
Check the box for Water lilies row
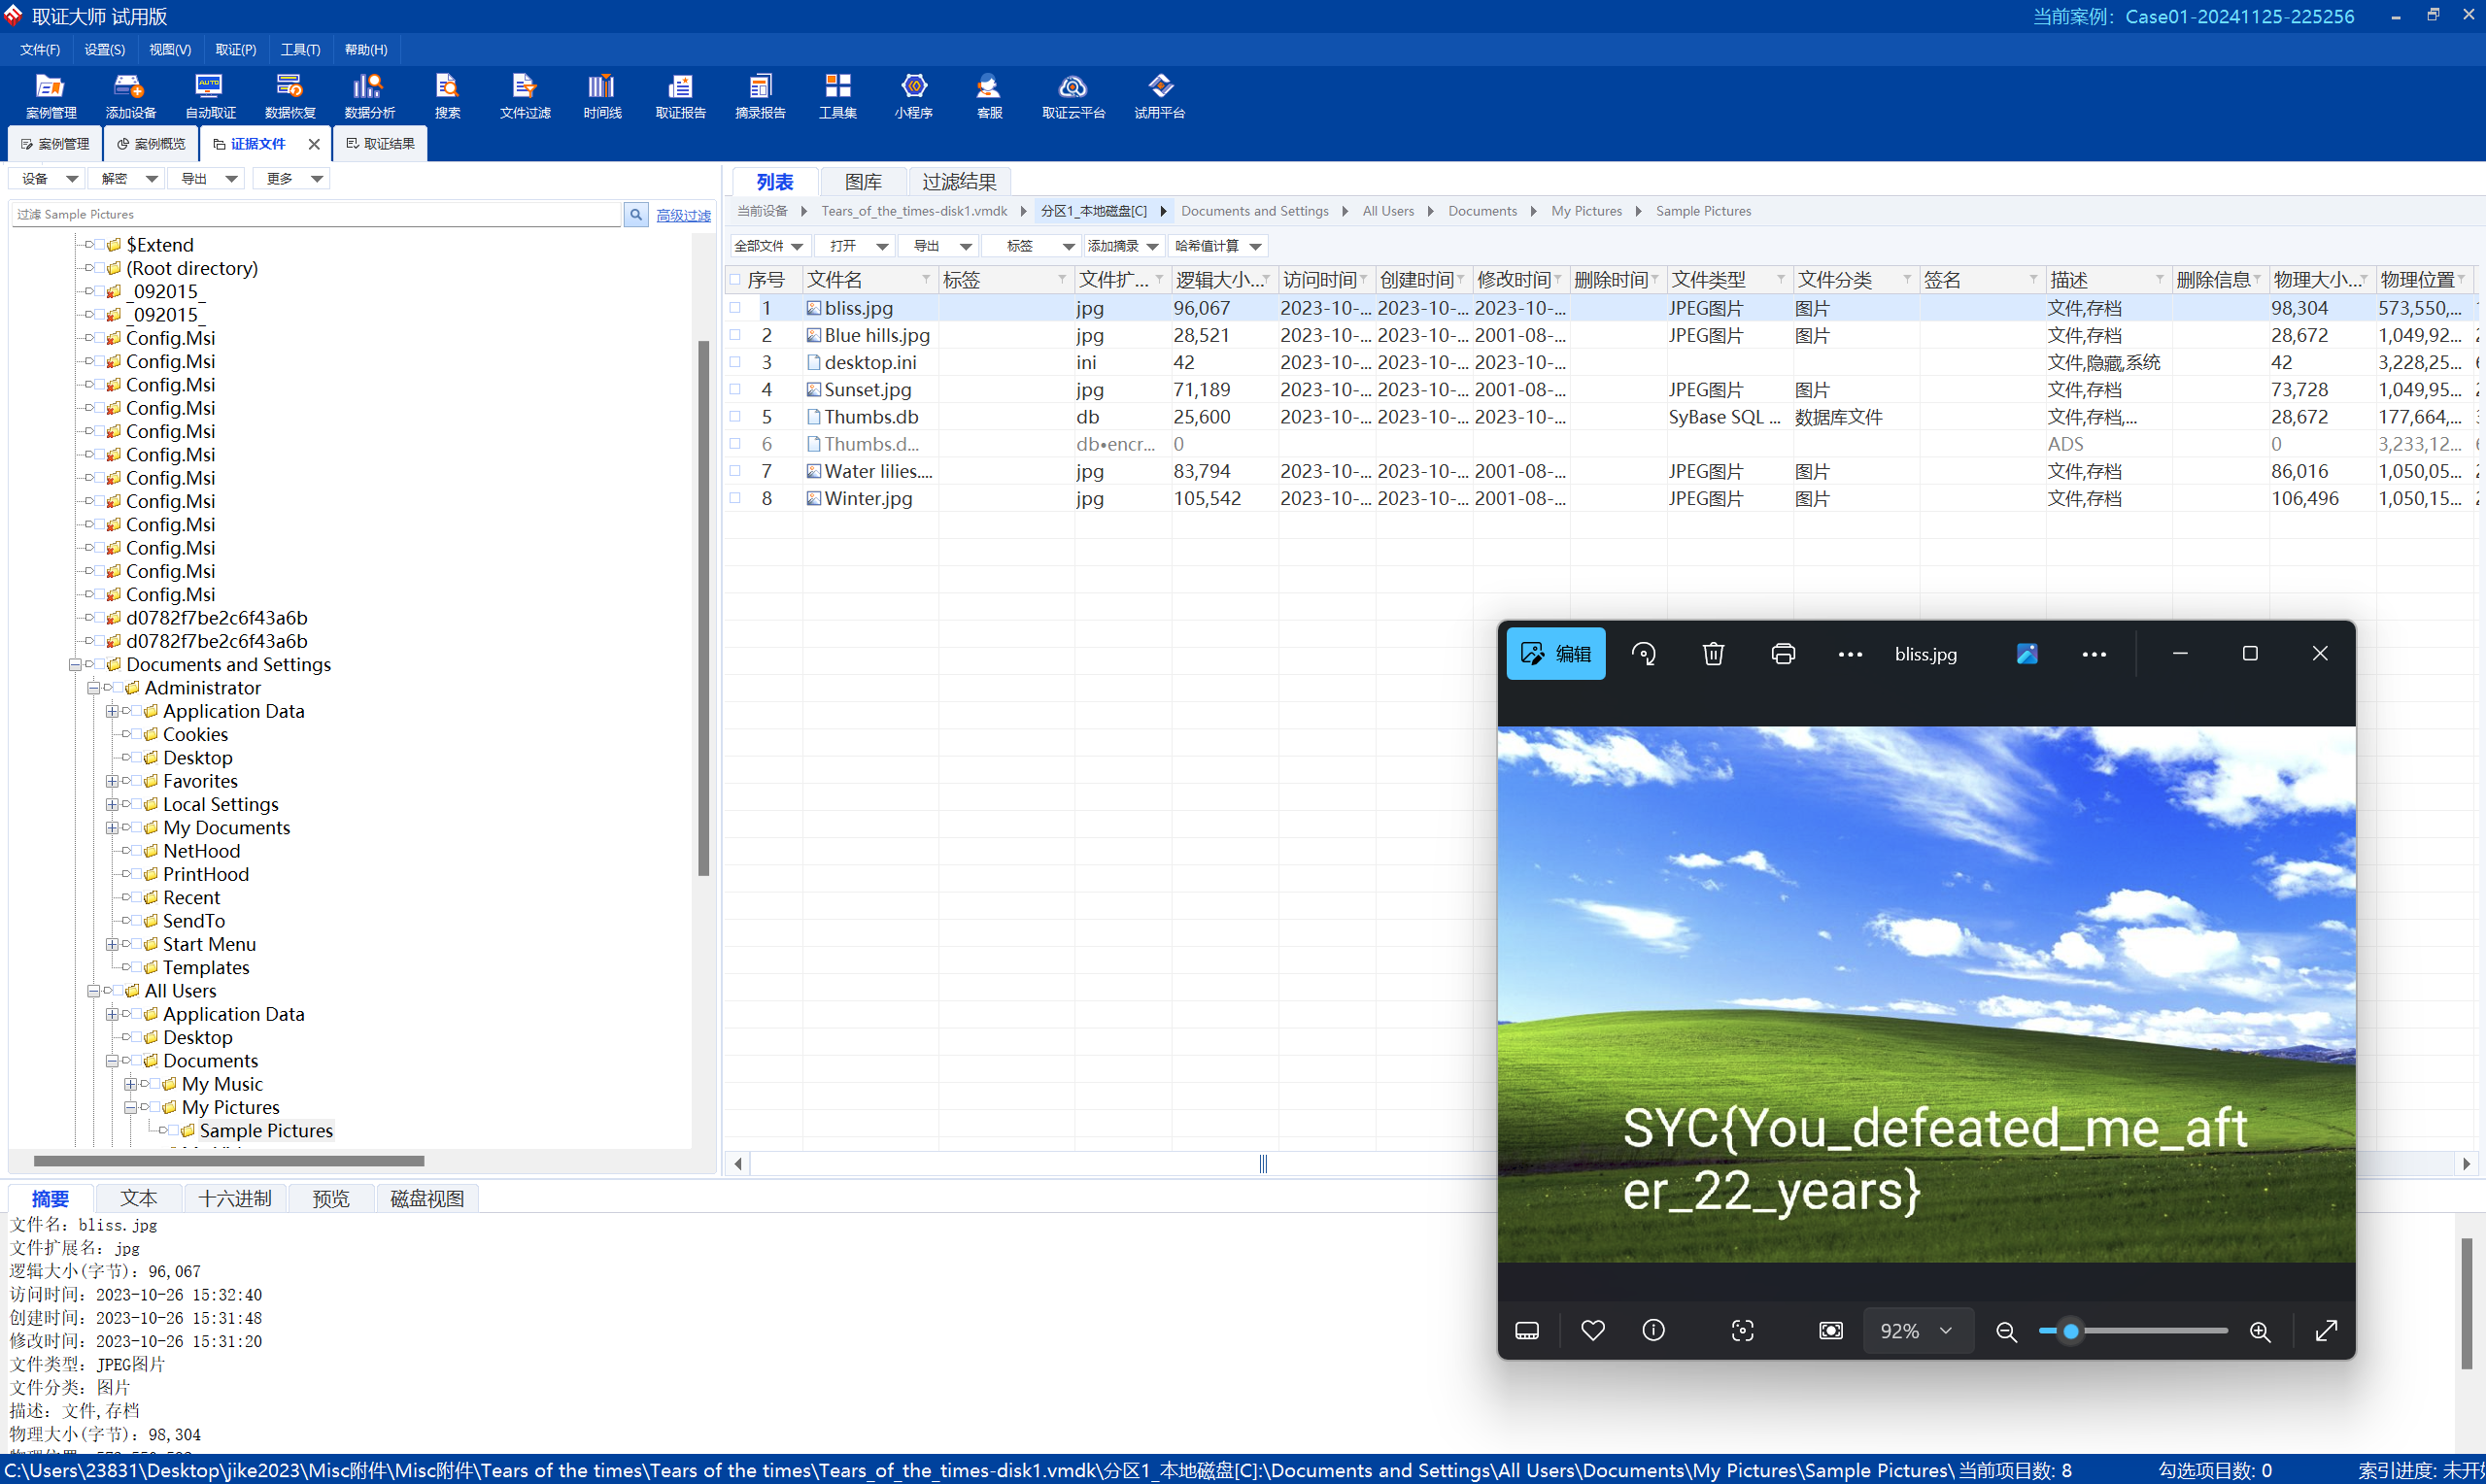coord(736,471)
